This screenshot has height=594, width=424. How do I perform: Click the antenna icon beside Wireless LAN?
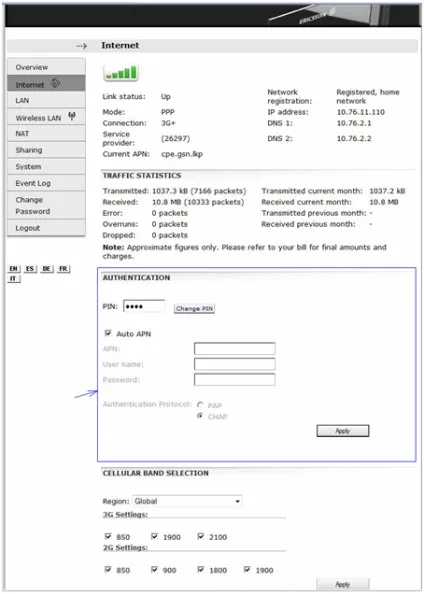(x=72, y=116)
